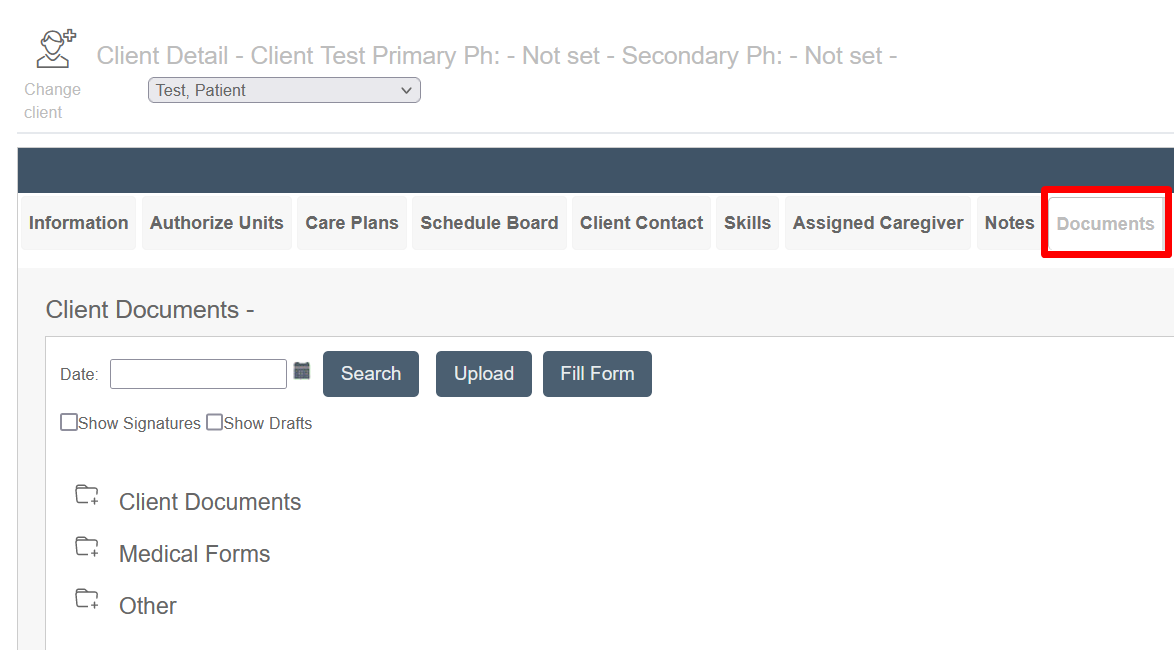1174x650 pixels.
Task: Go to the Schedule Board tab
Action: click(489, 223)
